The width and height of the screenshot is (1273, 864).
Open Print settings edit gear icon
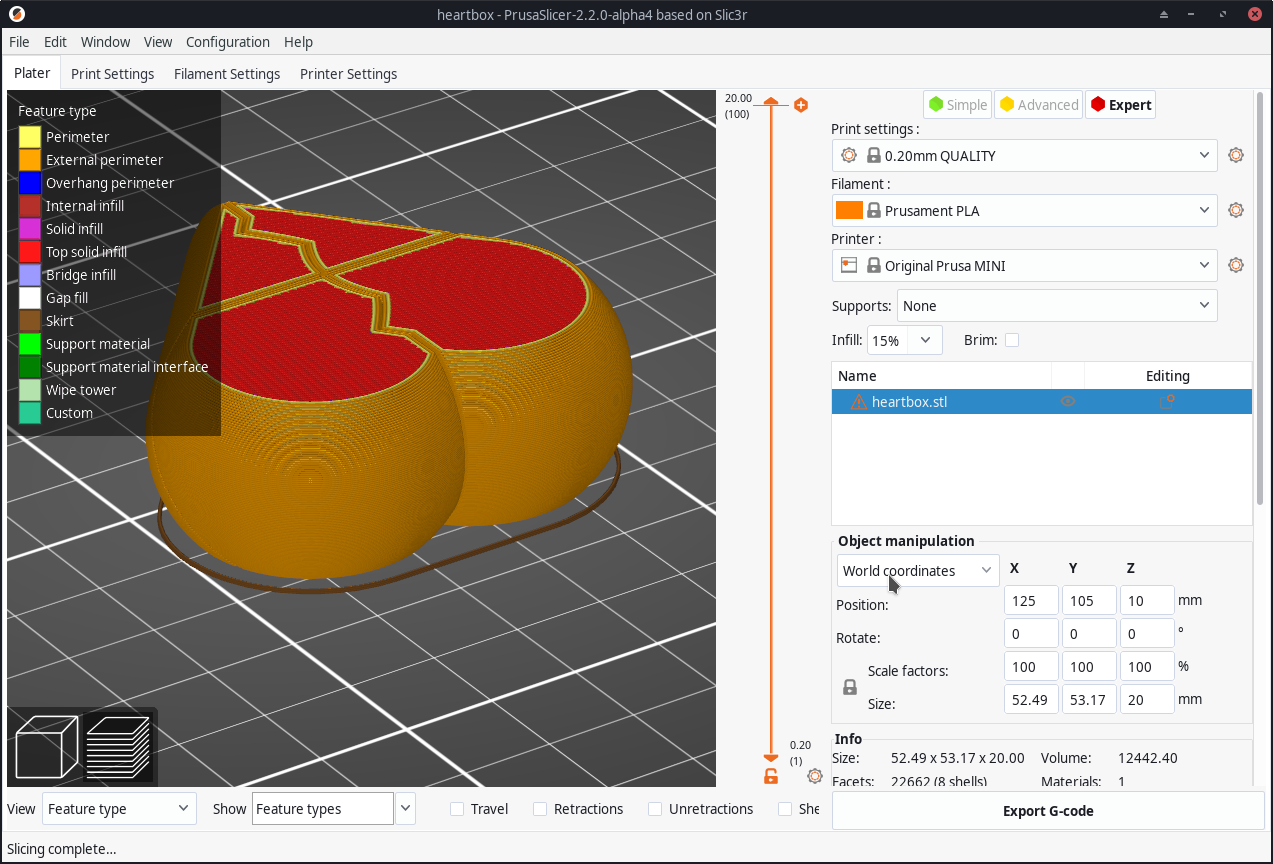click(x=1236, y=155)
